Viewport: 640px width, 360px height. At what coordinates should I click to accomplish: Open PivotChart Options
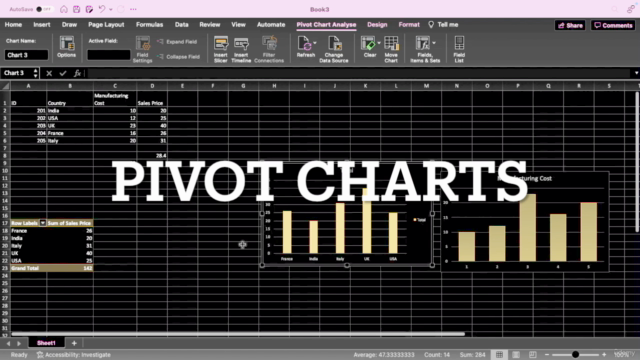67,47
